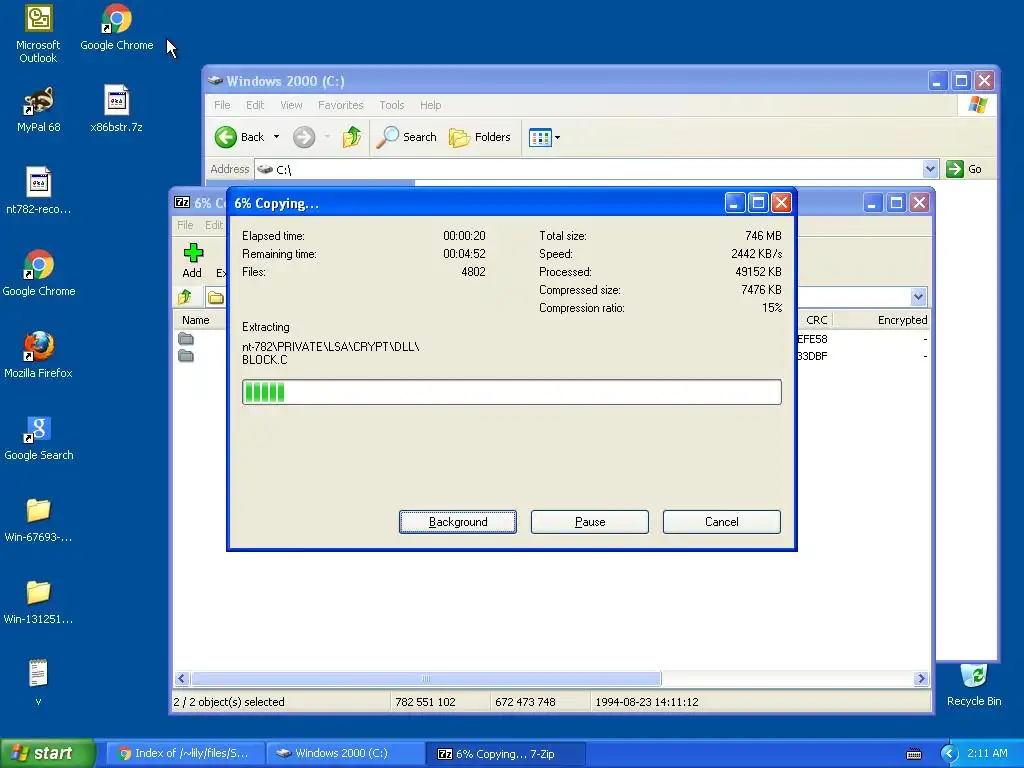Sort by Encrypted column header

coord(902,320)
